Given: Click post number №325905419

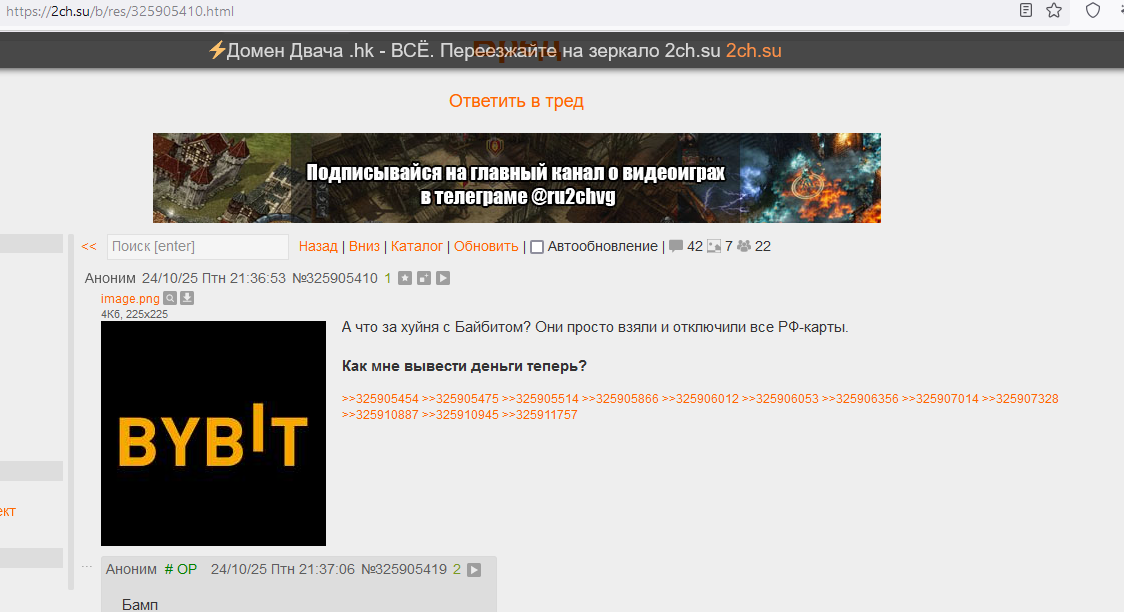Looking at the screenshot, I should [404, 570].
